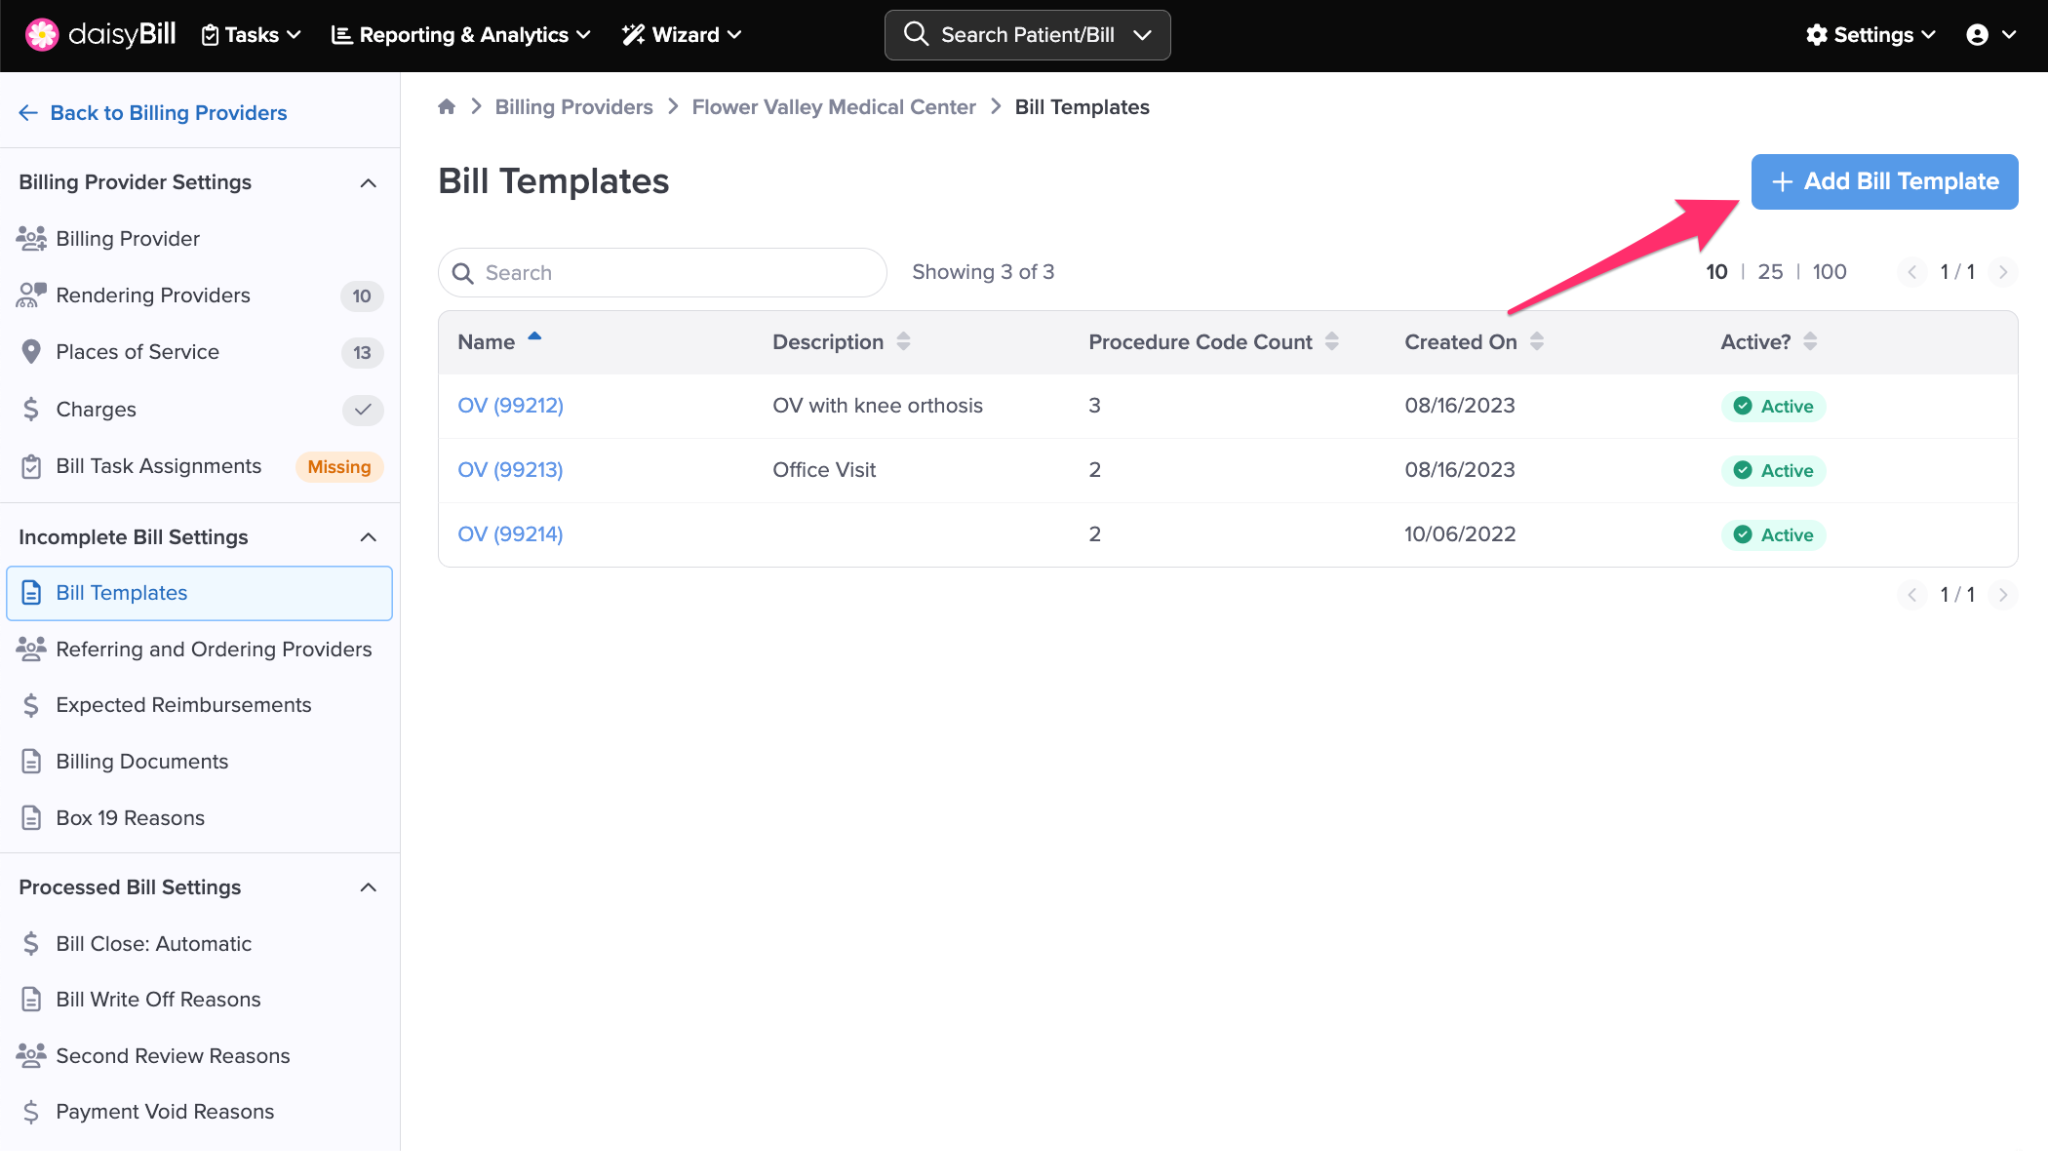Click the Rendering Providers sidebar icon
This screenshot has width=2048, height=1151.
[x=31, y=295]
